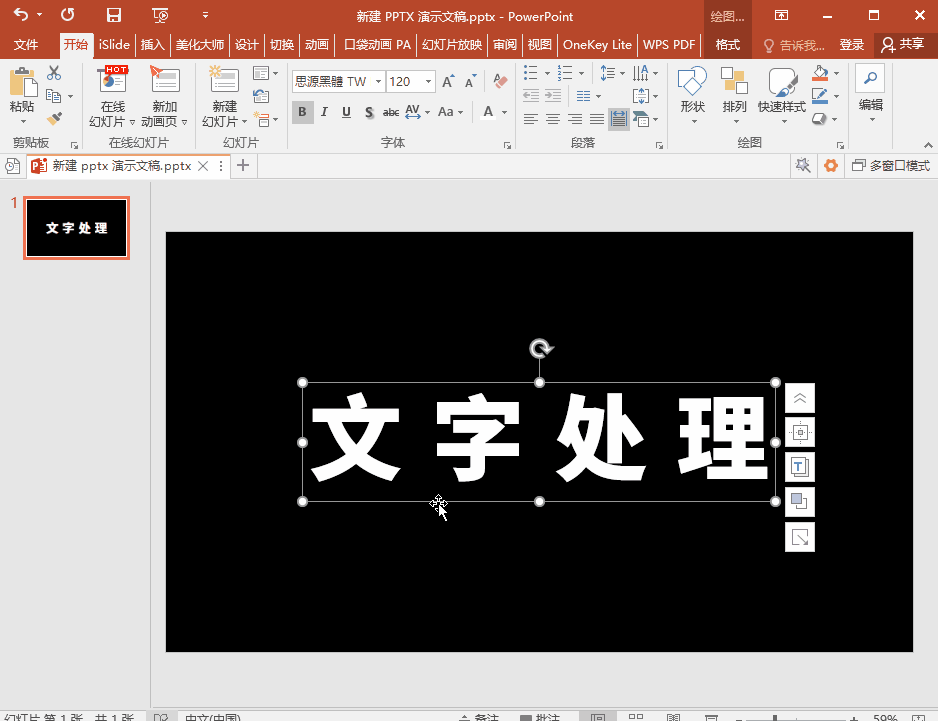Close the 新建 pptx 演示文稿.pptx document tab
Viewport: 938px width, 721px height.
[203, 166]
